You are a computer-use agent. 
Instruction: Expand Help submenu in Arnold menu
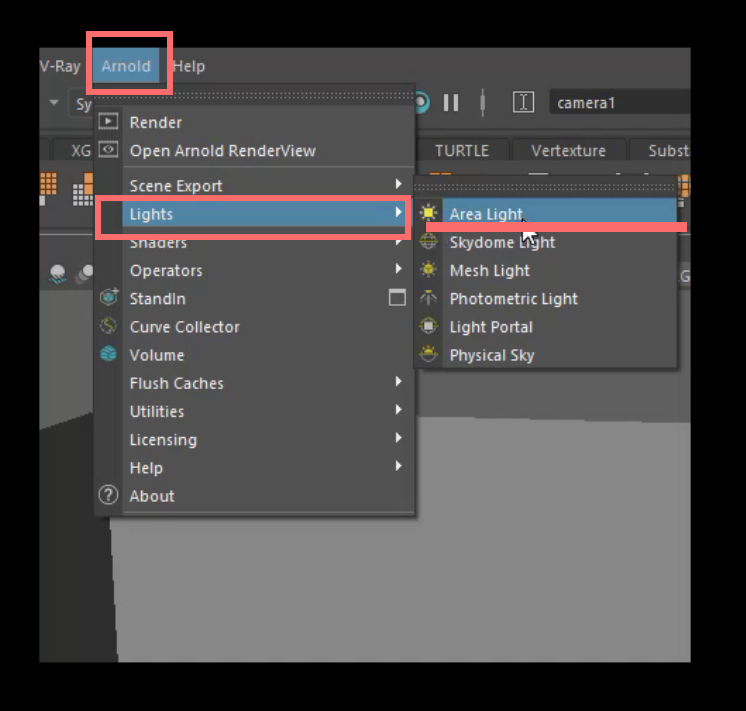[x=255, y=468]
